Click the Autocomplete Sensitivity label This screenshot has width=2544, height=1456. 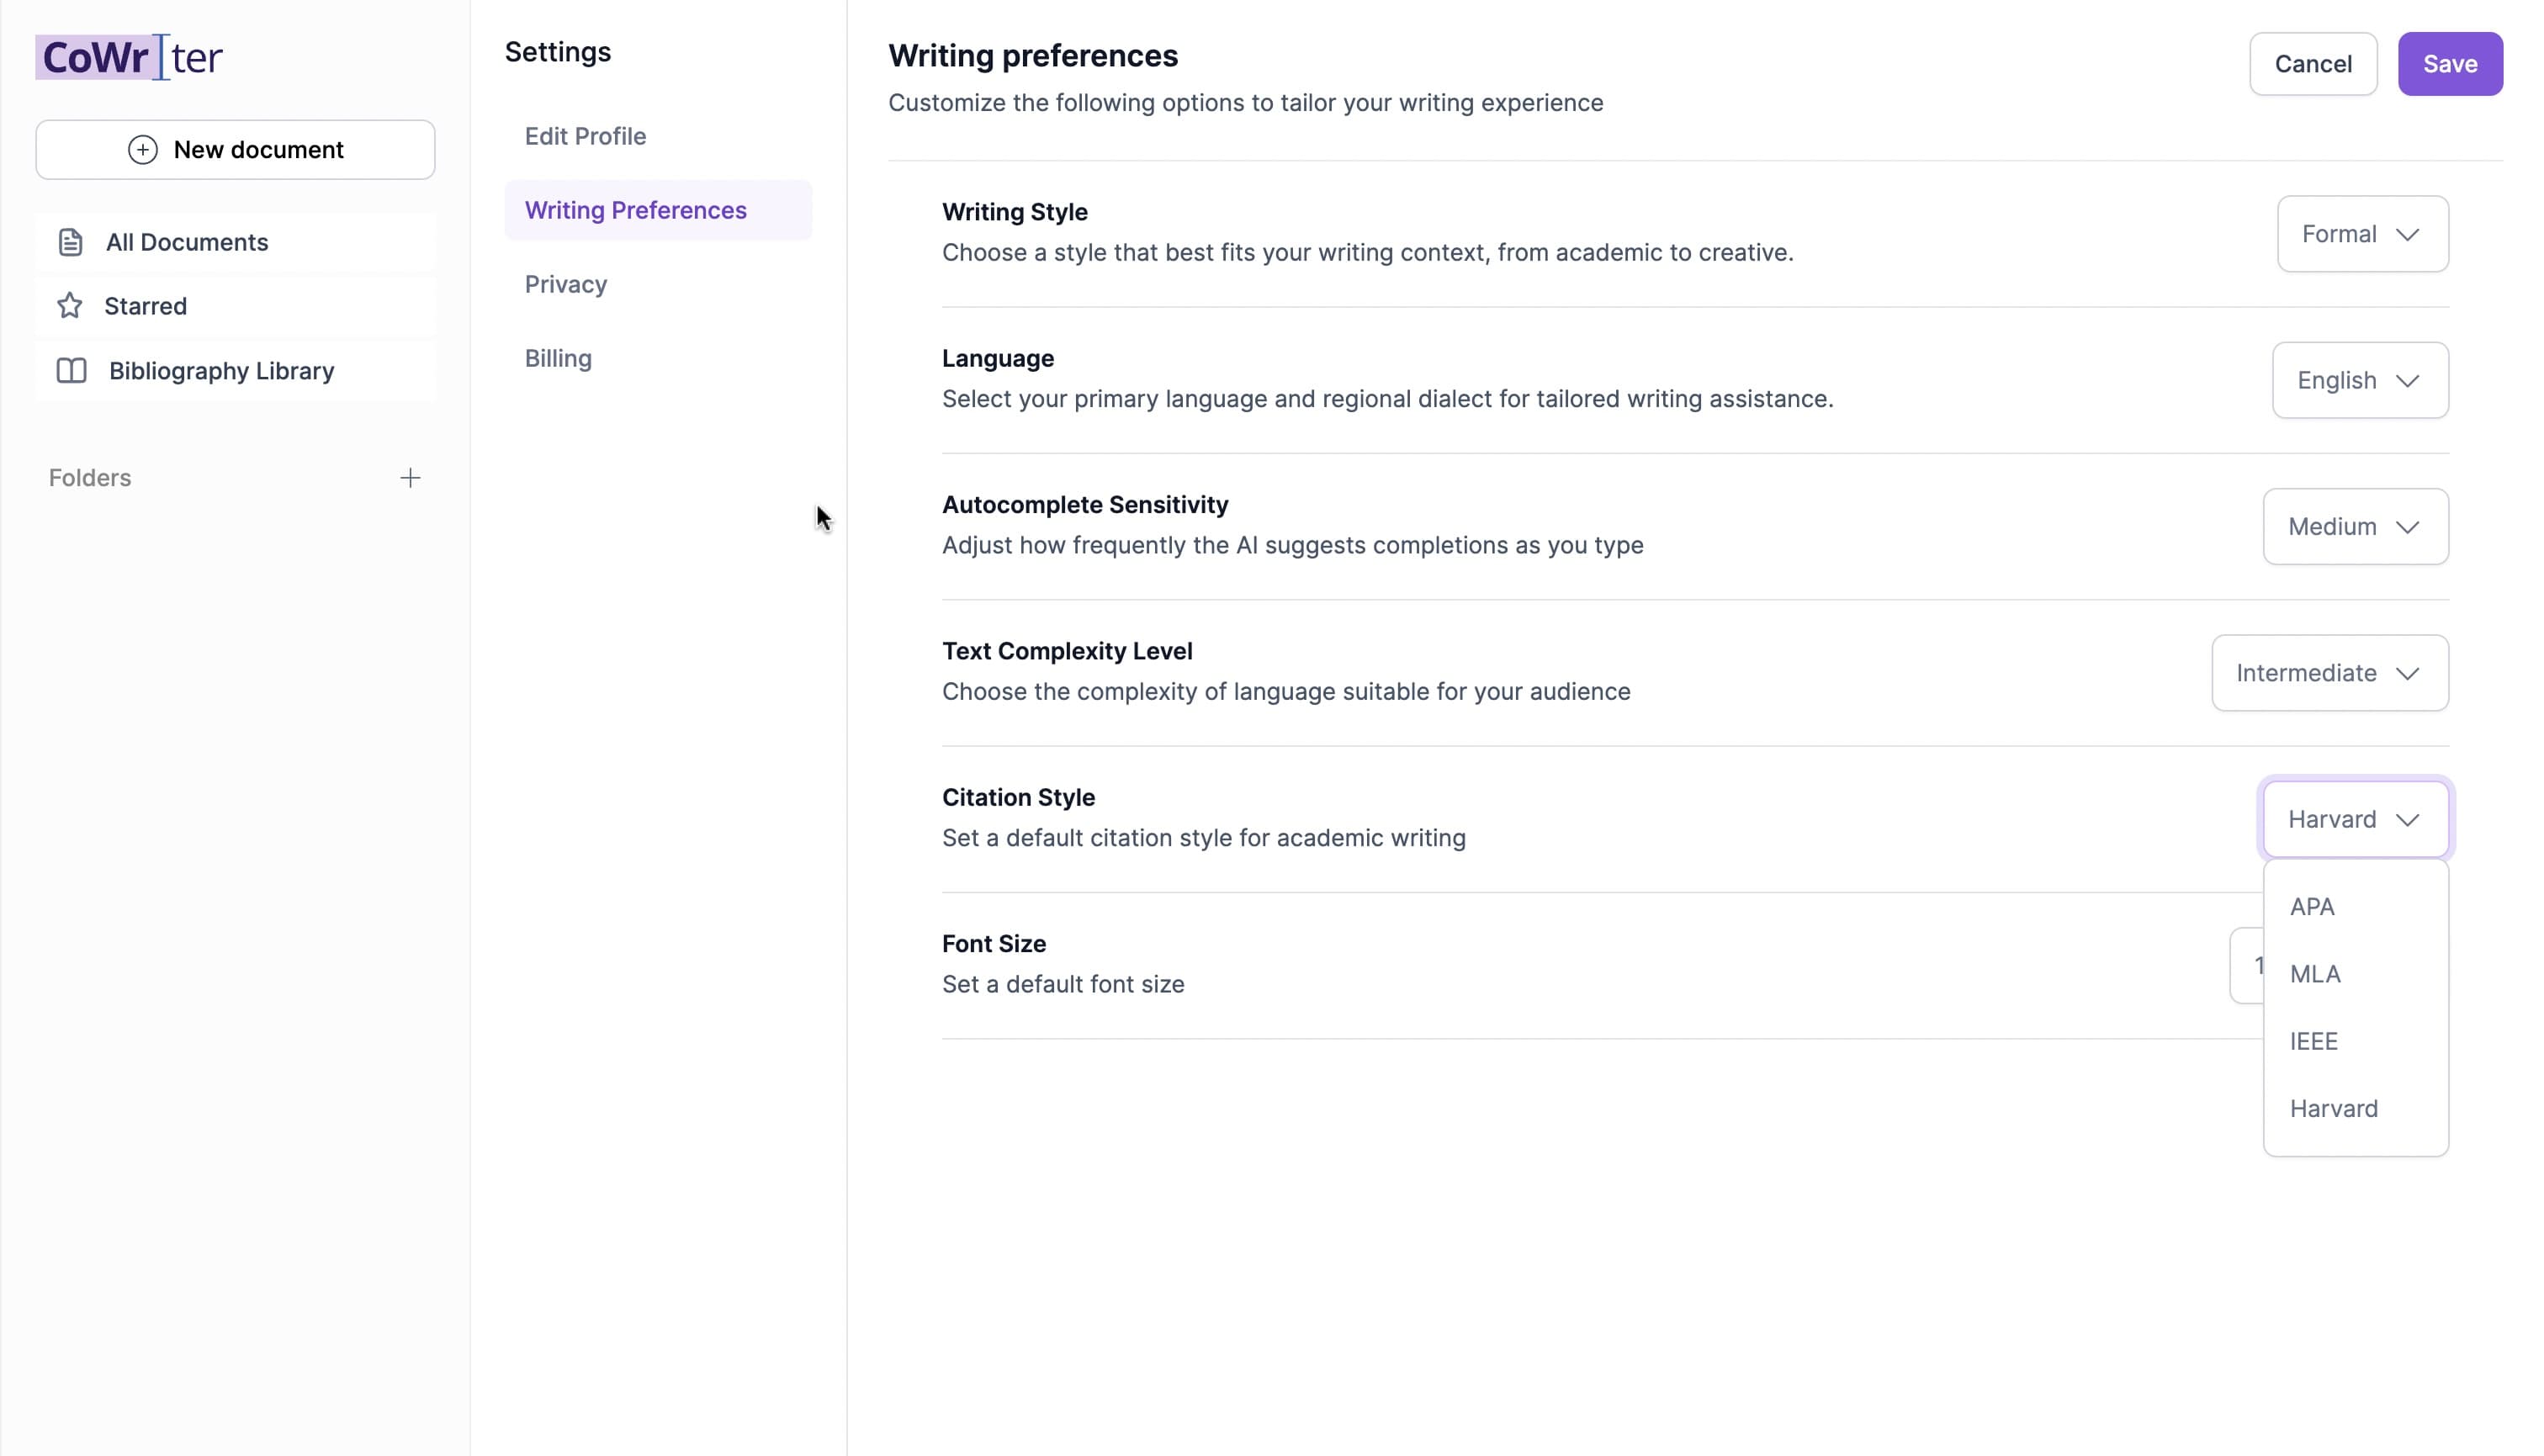pyautogui.click(x=1085, y=505)
